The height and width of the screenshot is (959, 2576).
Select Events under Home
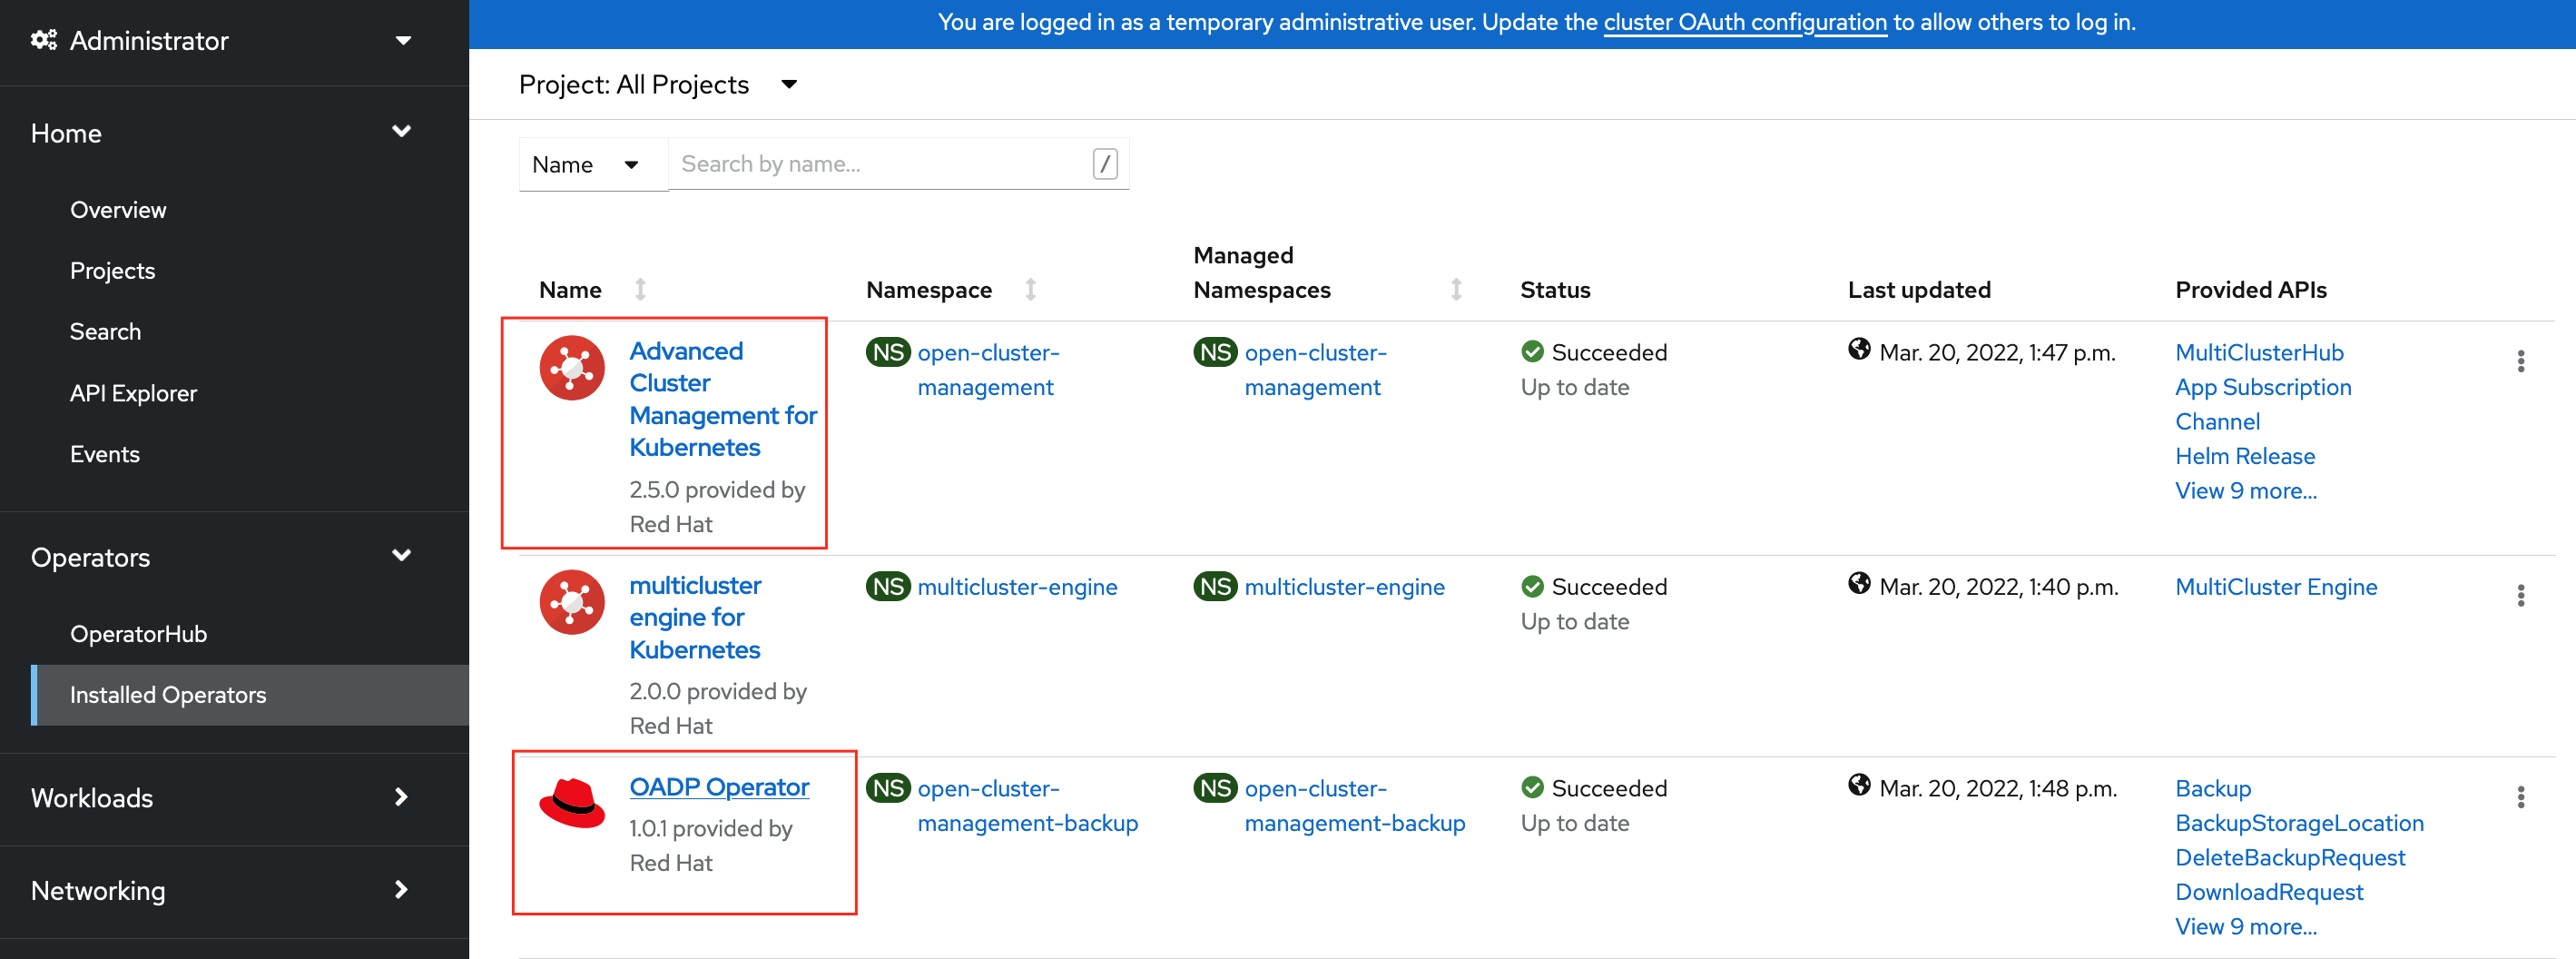(x=104, y=453)
